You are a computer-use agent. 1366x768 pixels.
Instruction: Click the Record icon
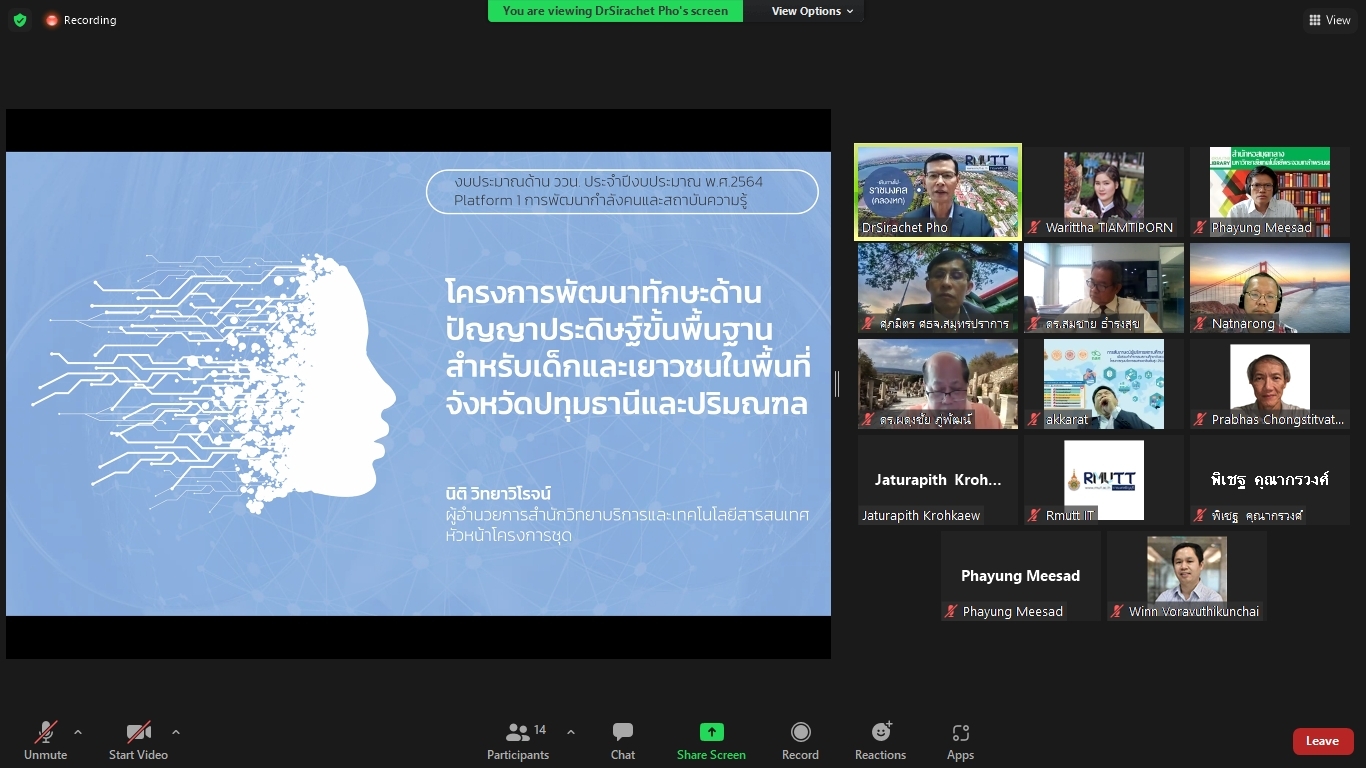tap(800, 733)
